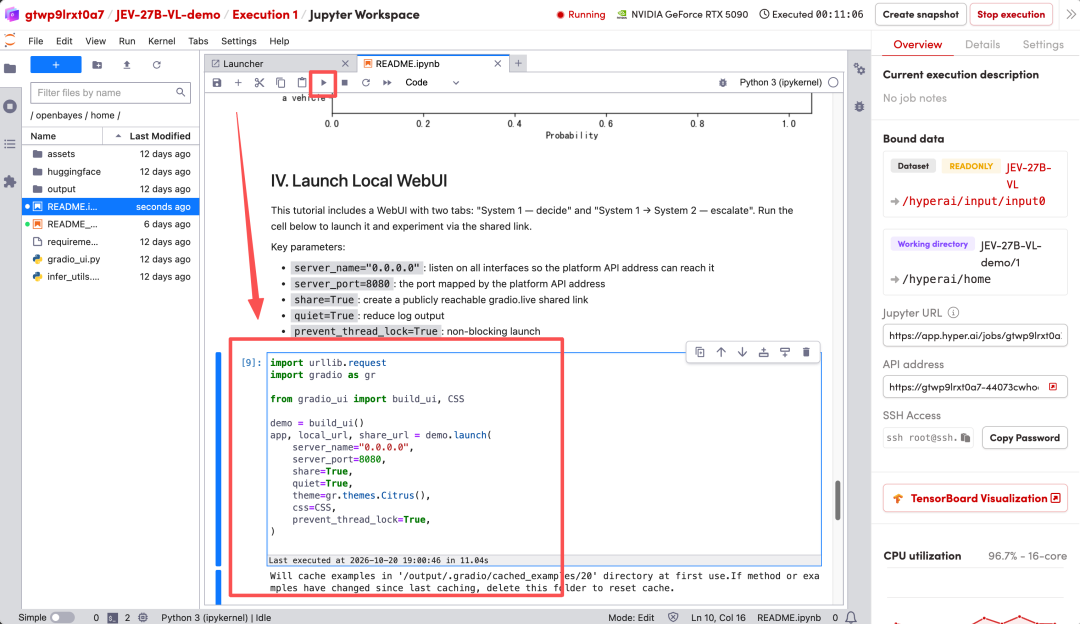
Task: Restart kernel and run all cells
Action: [x=387, y=83]
